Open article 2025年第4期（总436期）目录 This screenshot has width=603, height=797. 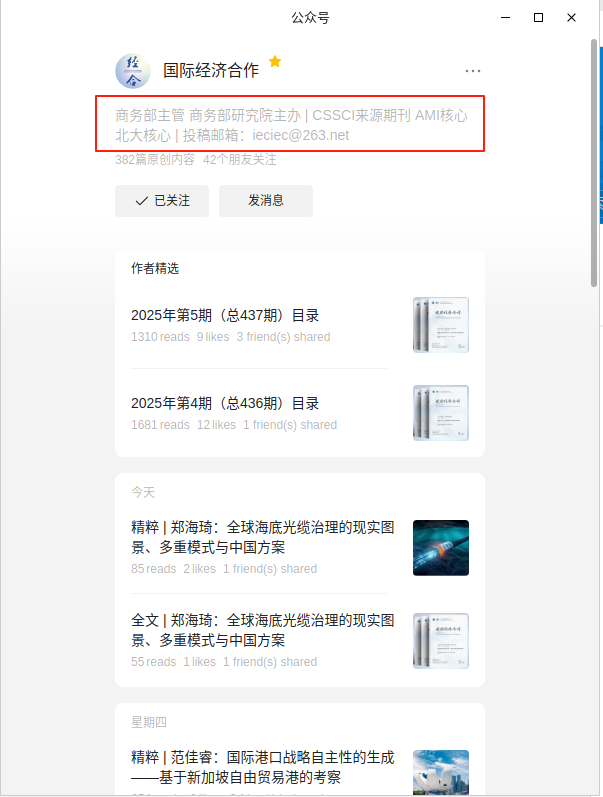click(225, 404)
